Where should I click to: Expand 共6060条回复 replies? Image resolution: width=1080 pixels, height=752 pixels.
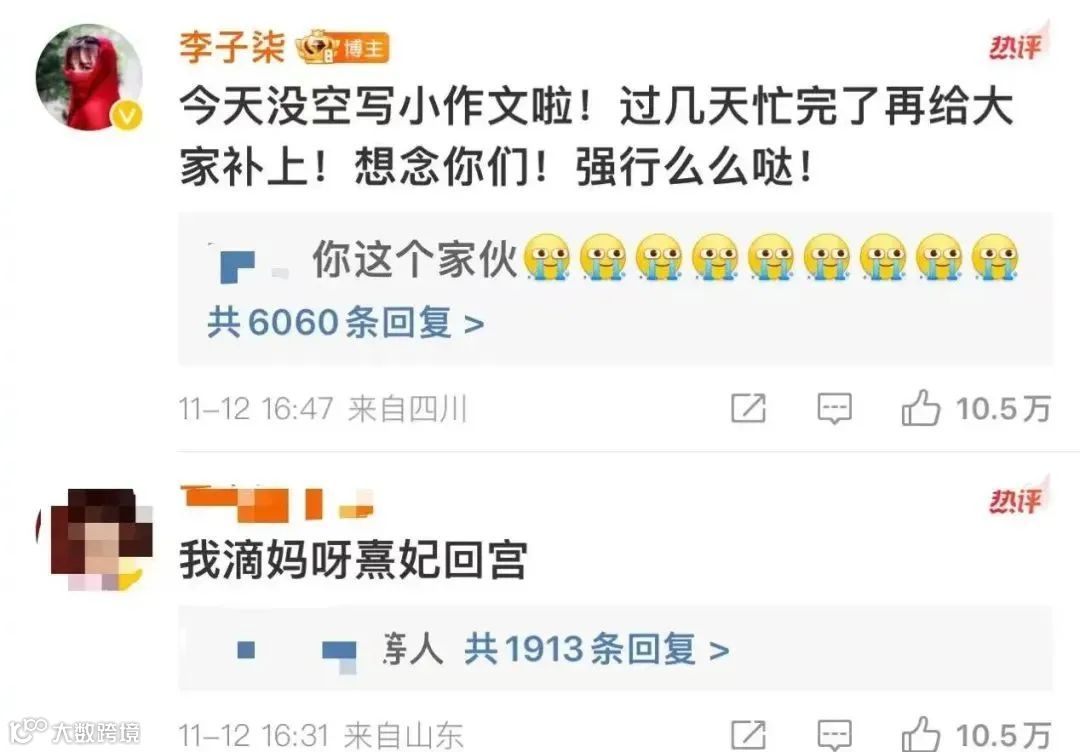click(346, 323)
